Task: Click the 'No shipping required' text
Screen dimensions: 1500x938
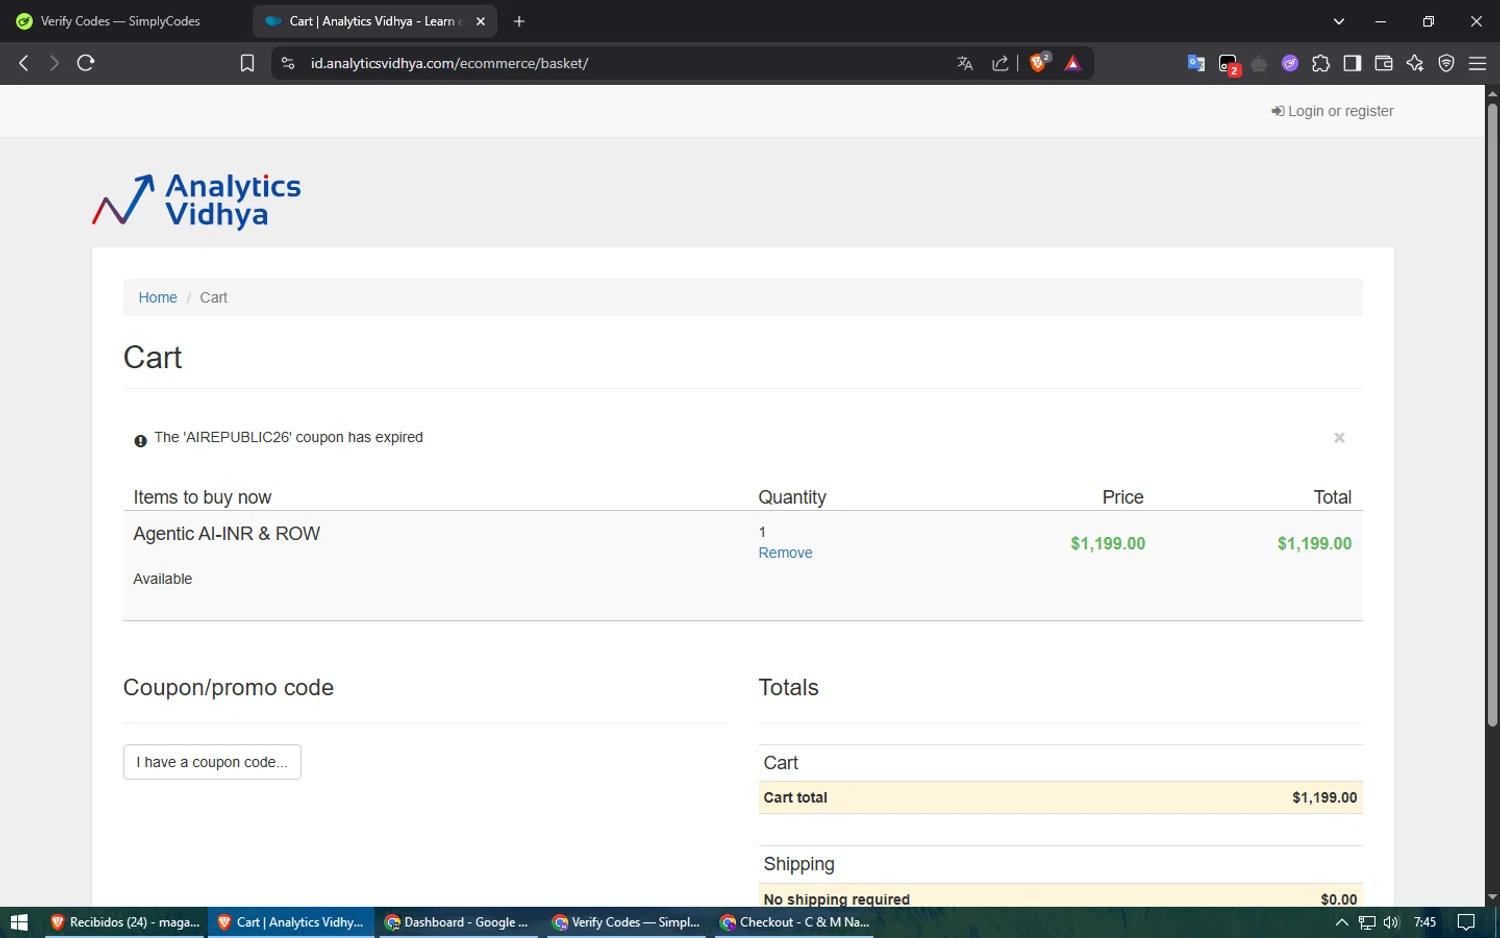Action: point(837,899)
